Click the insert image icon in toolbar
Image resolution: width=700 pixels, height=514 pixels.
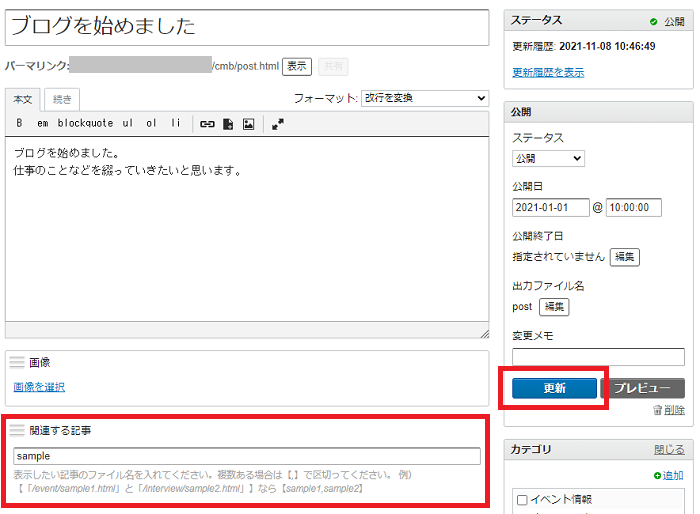(249, 124)
